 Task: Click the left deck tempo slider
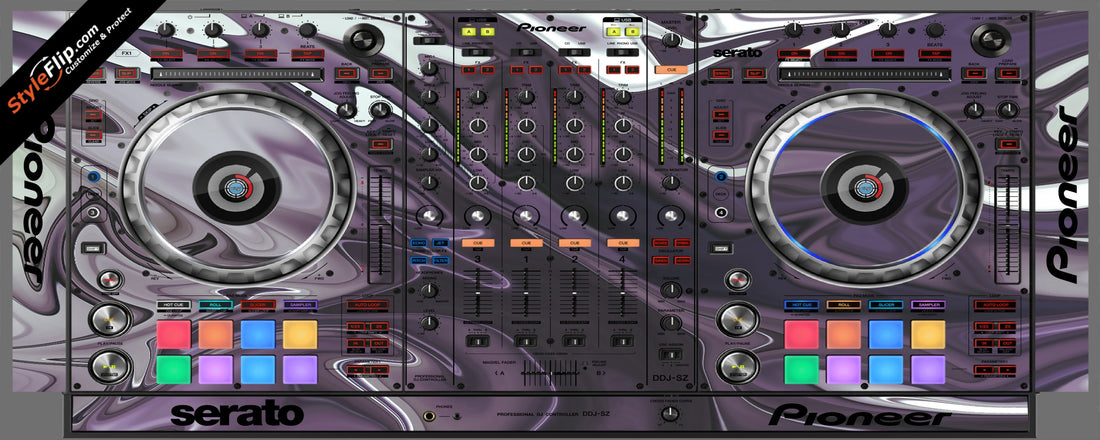[x=382, y=223]
